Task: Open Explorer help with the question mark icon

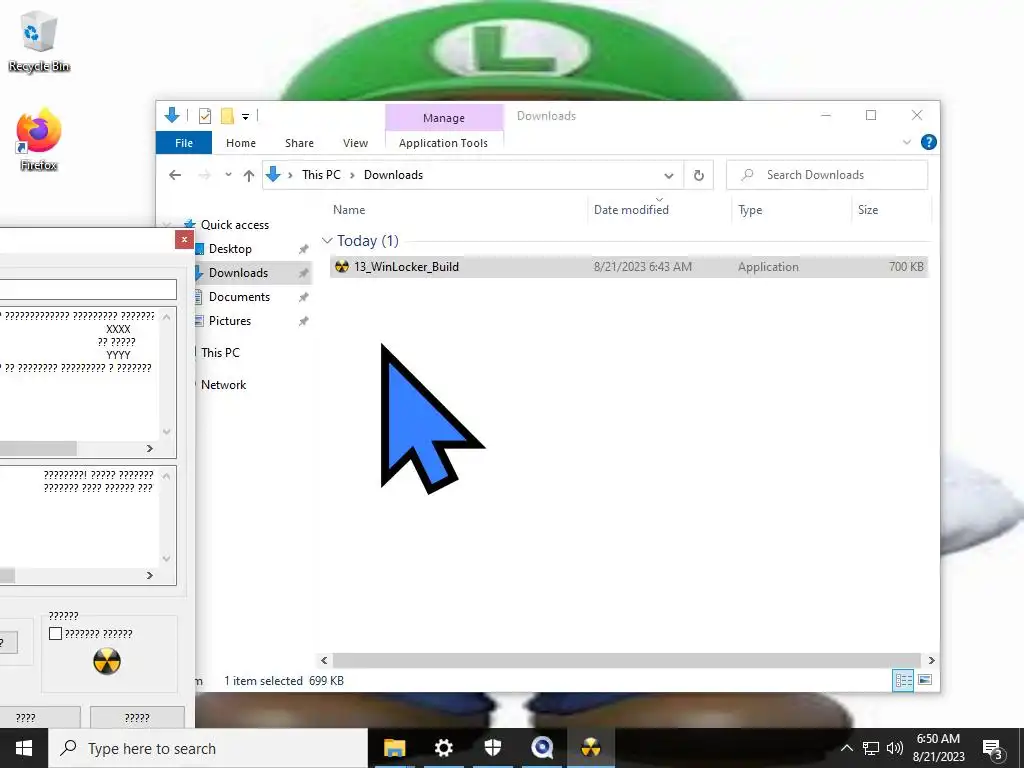Action: click(x=928, y=142)
